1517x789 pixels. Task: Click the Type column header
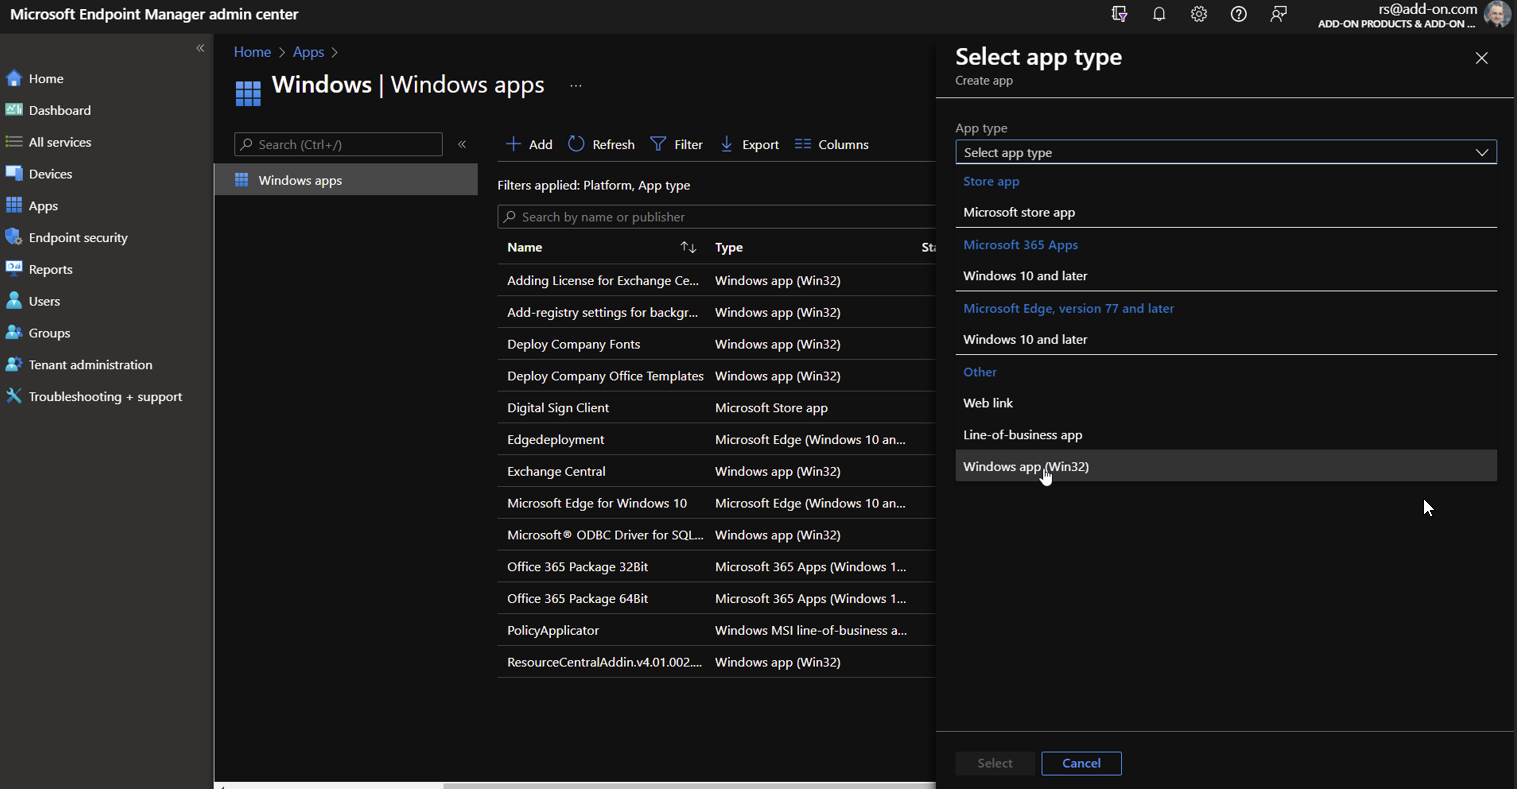[729, 247]
